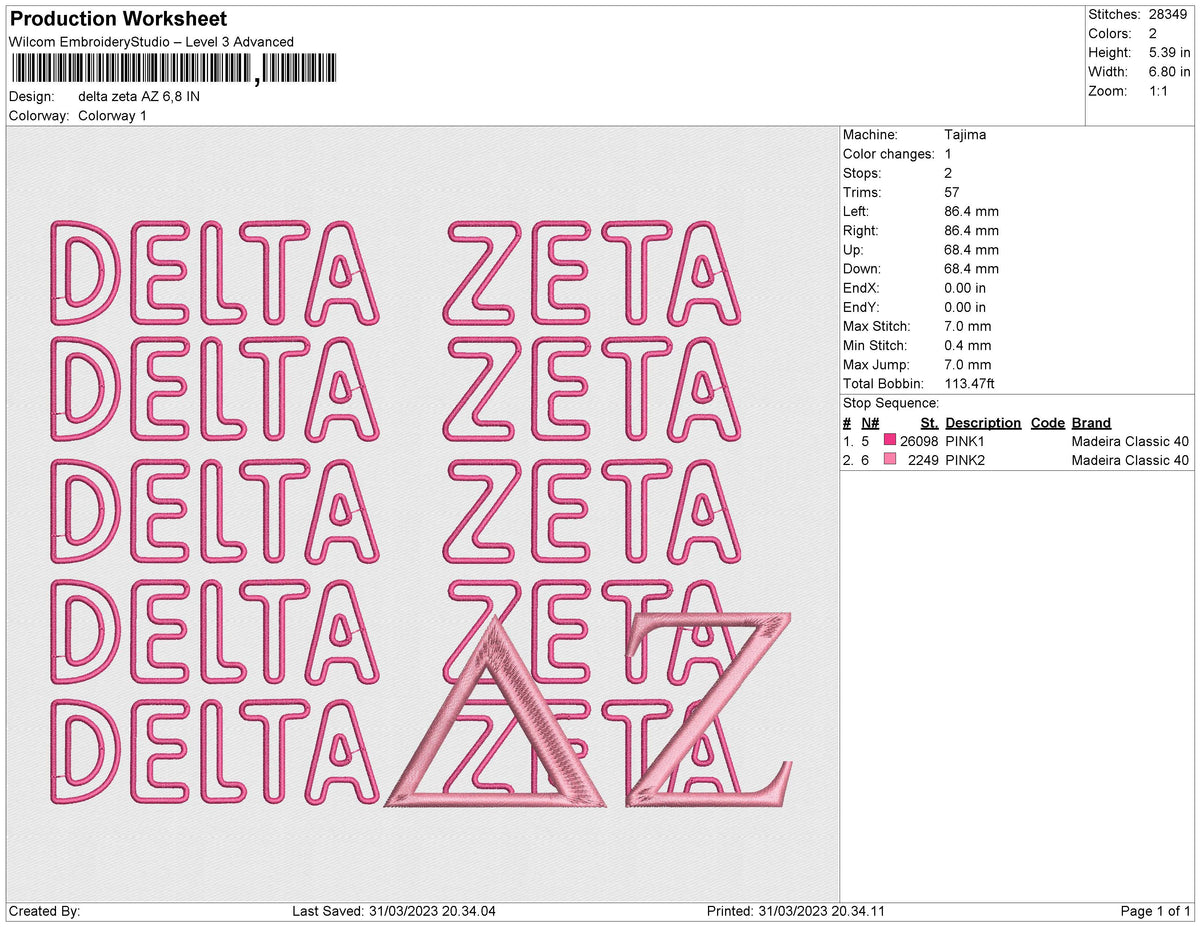The height and width of the screenshot is (927, 1200).
Task: Click the Description column header
Action: click(983, 422)
